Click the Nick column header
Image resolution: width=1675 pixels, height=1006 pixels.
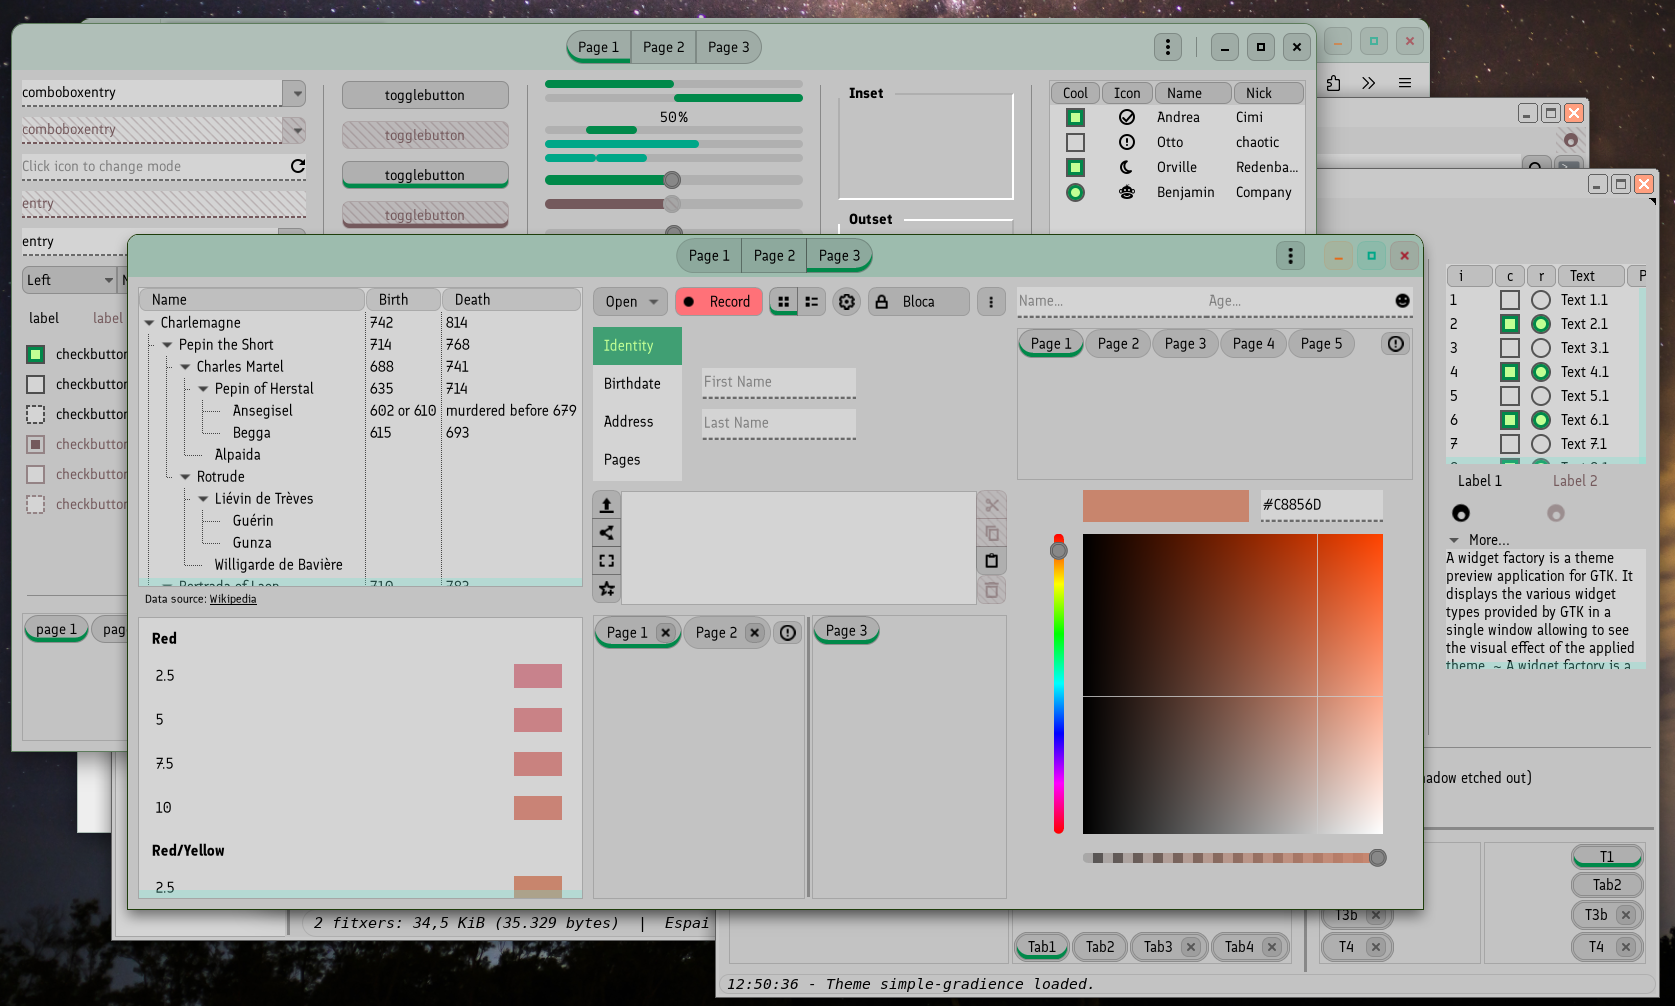pos(1268,93)
